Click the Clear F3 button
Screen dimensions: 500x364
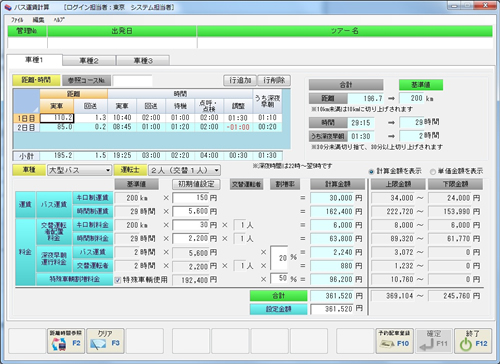click(105, 341)
